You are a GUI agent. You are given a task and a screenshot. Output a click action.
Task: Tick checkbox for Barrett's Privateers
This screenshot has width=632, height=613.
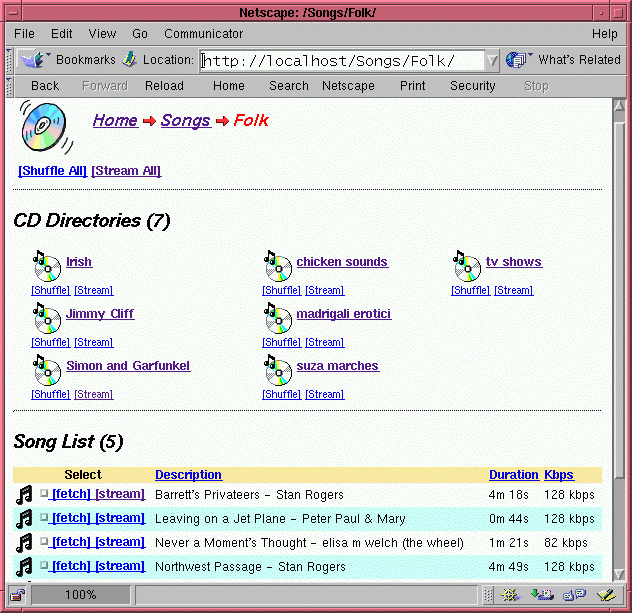44,493
